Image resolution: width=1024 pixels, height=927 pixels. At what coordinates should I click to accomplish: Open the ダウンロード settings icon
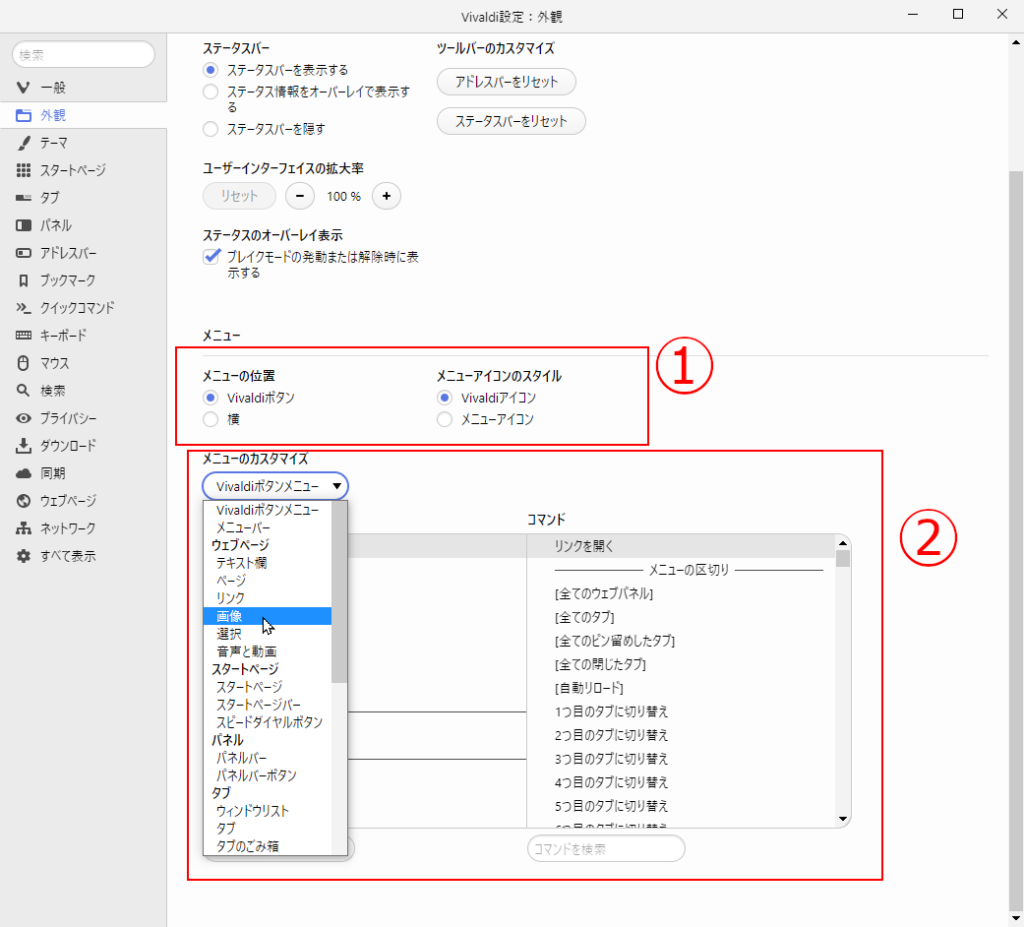(x=23, y=446)
